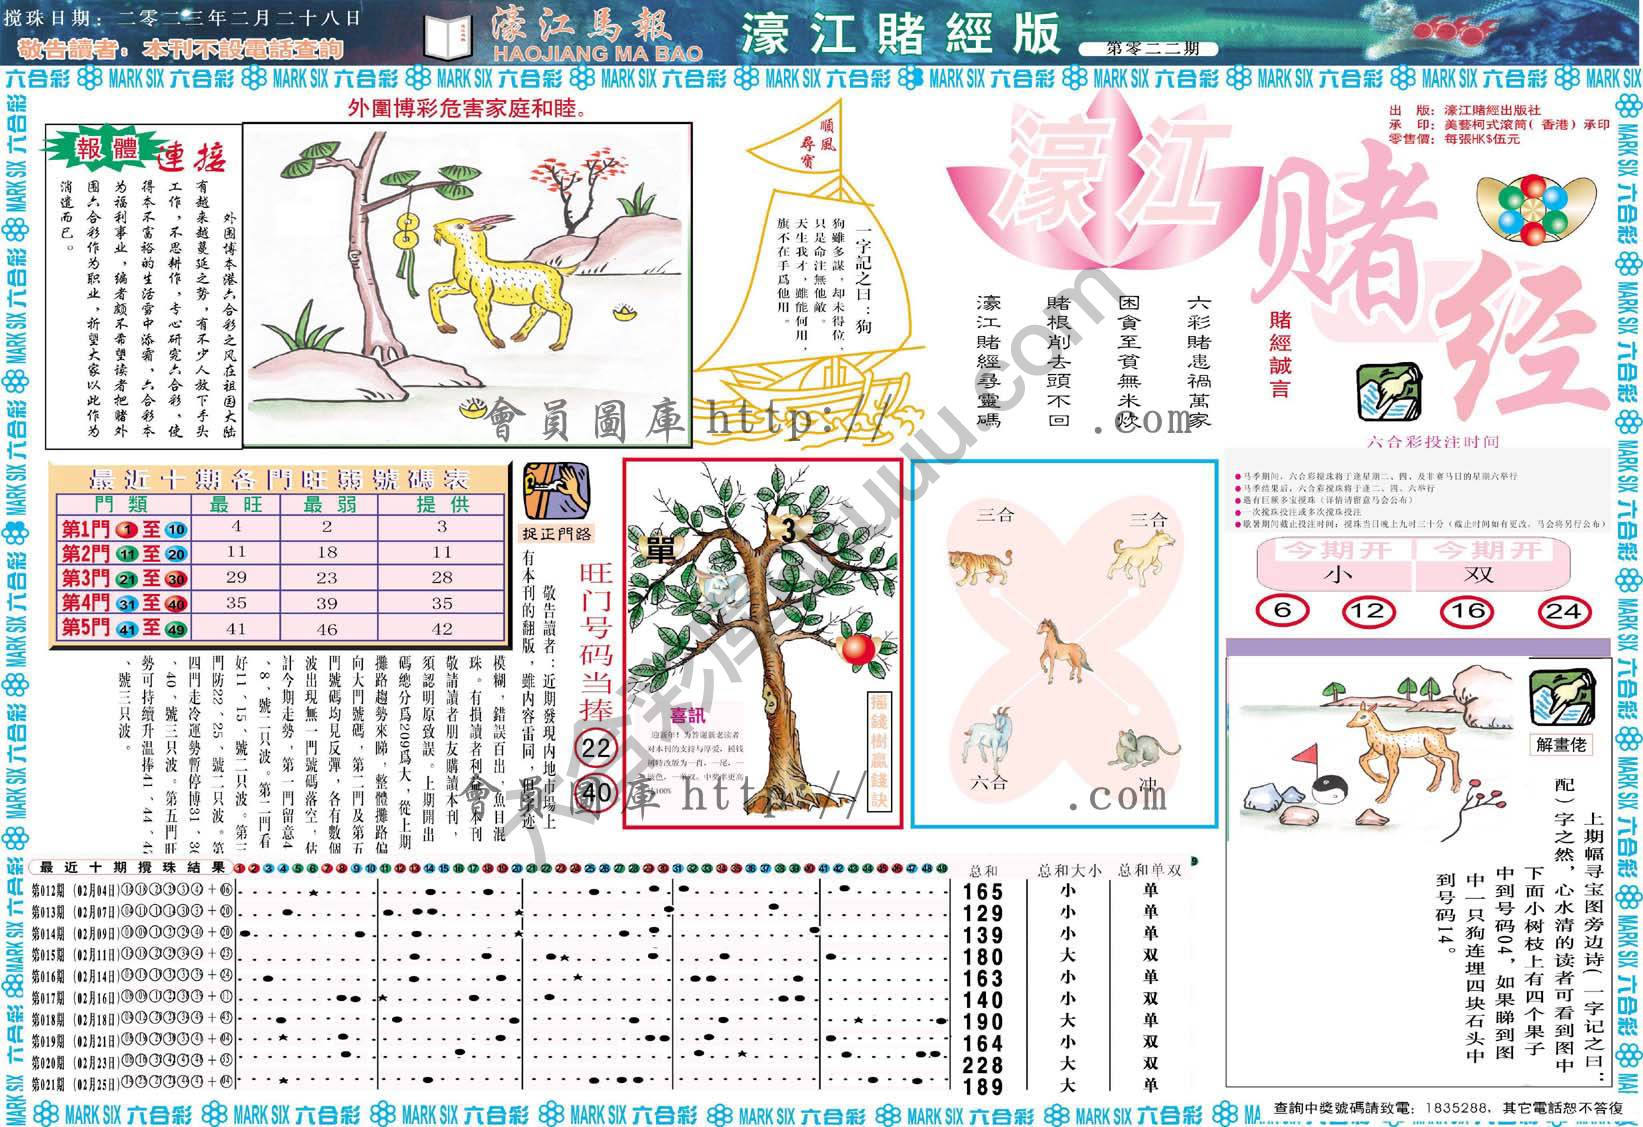Click the 总和大小 column header

1070,870
